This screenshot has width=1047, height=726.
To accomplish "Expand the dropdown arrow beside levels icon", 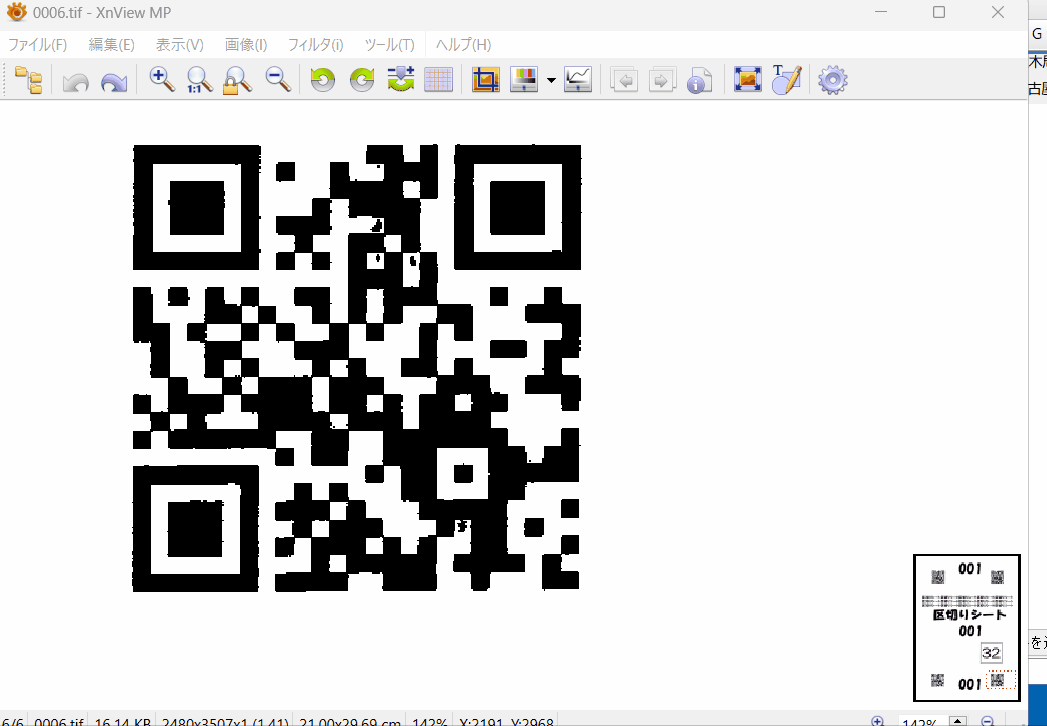I will coord(551,81).
